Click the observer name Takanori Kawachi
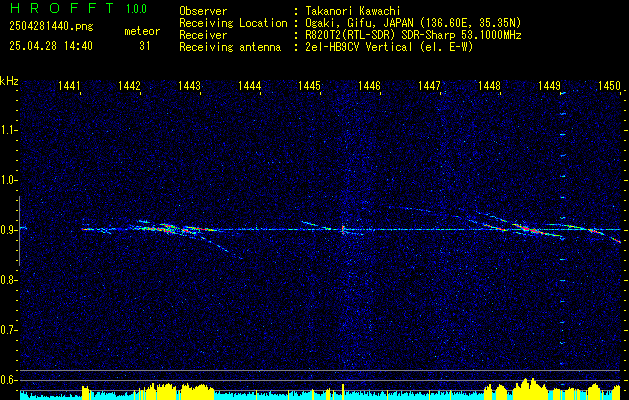 coord(351,11)
